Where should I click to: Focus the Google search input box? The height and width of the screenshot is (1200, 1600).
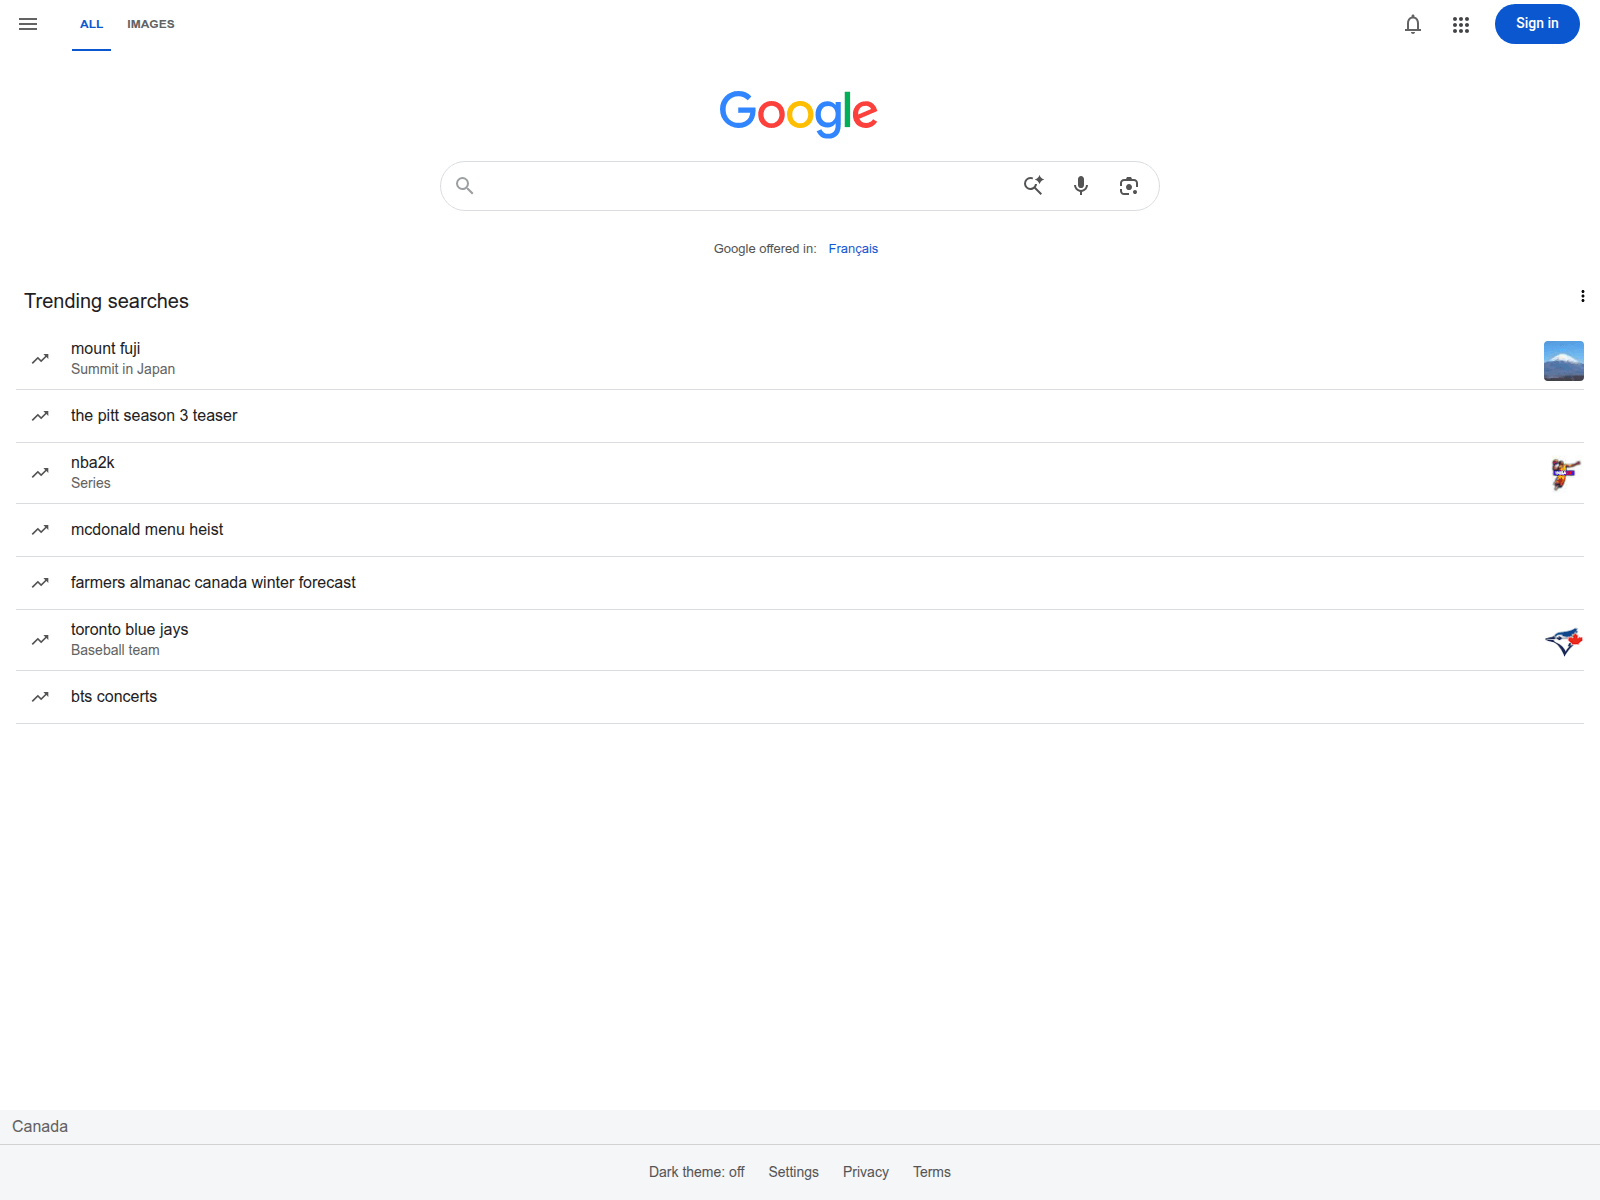pos(745,186)
